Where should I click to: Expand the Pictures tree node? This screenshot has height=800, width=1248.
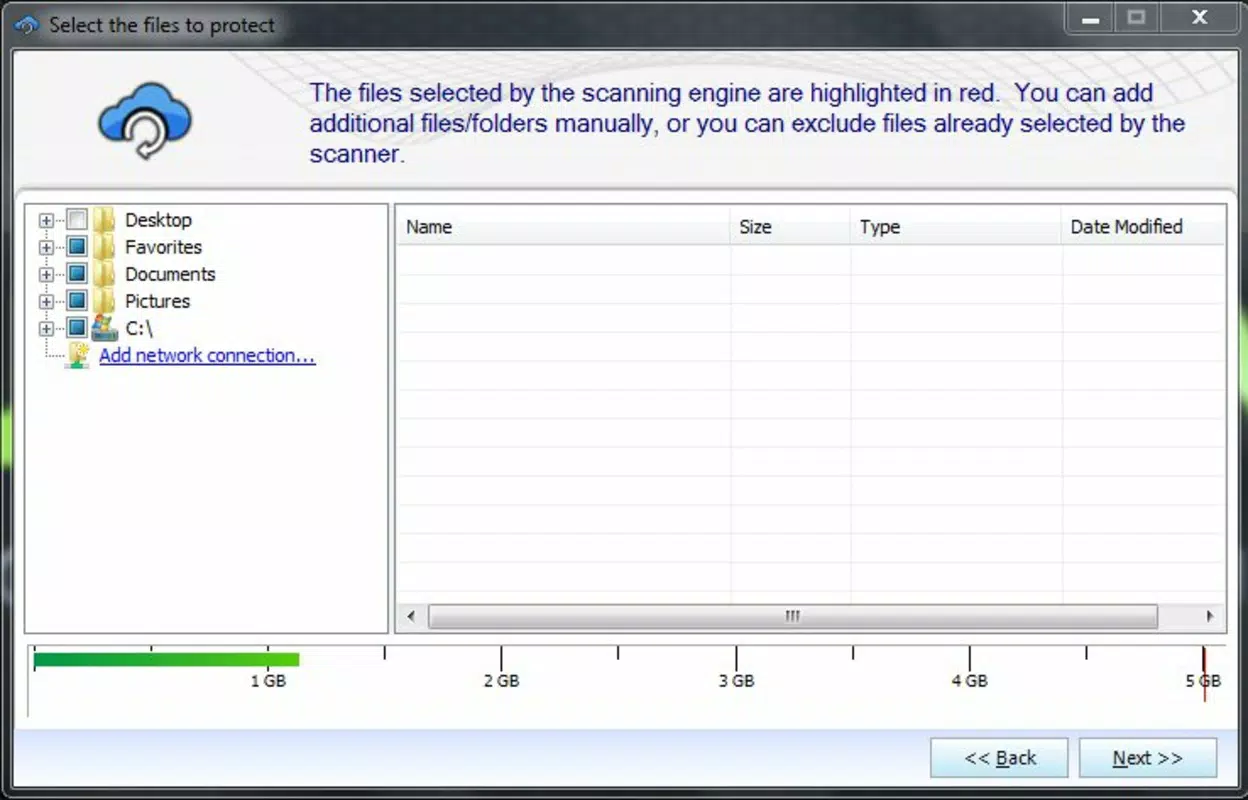46,301
